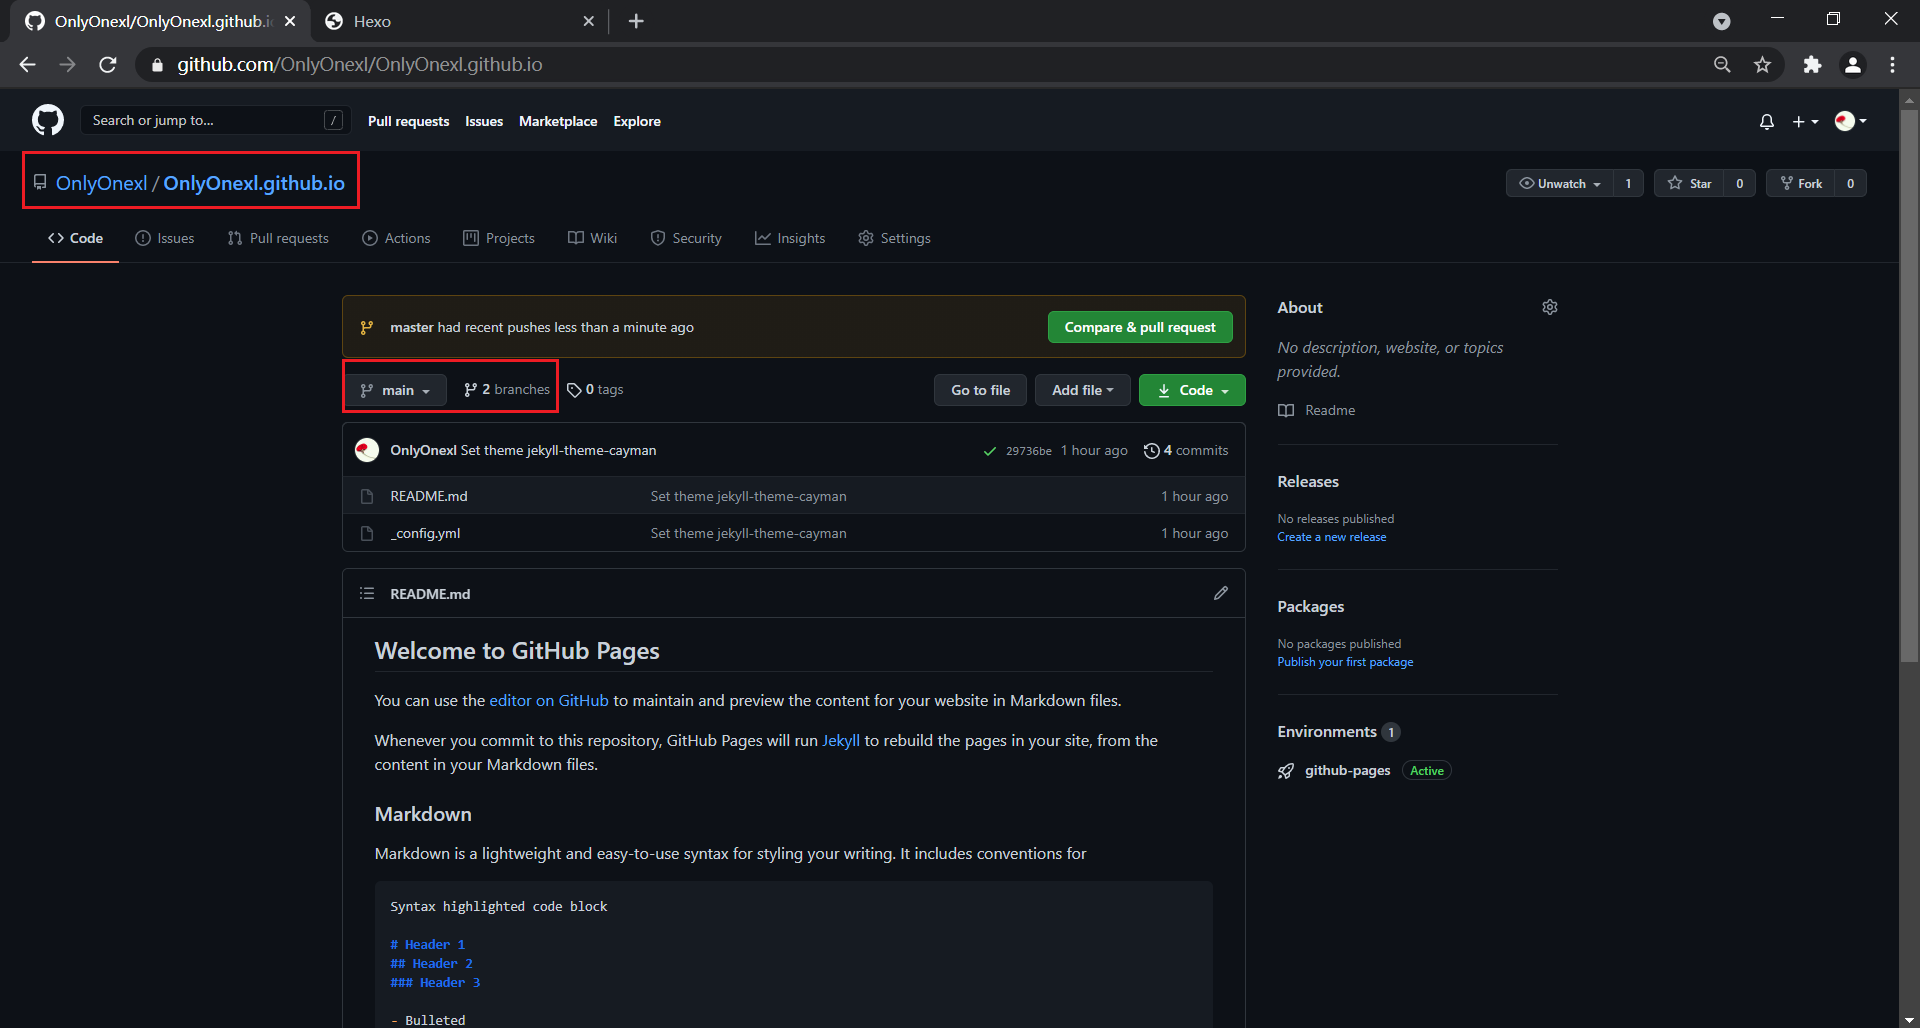Open the Issues repository tab

[165, 238]
